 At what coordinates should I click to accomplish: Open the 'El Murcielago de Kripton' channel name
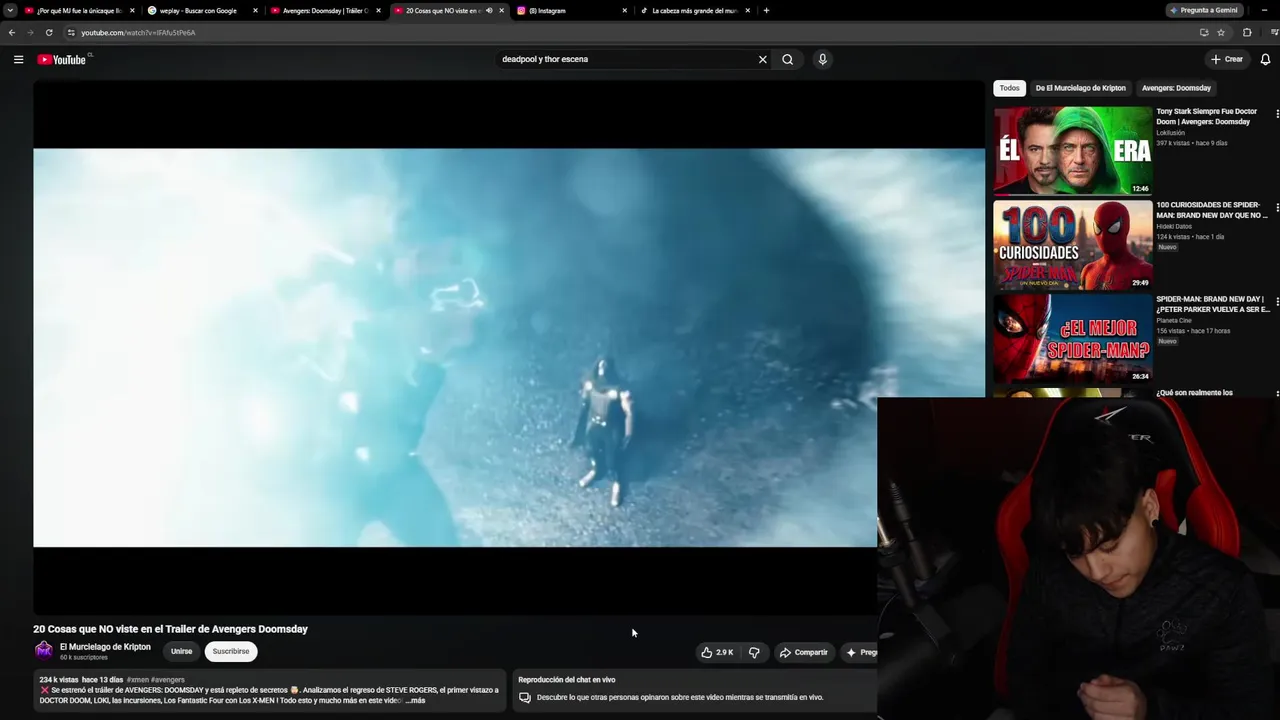105,647
